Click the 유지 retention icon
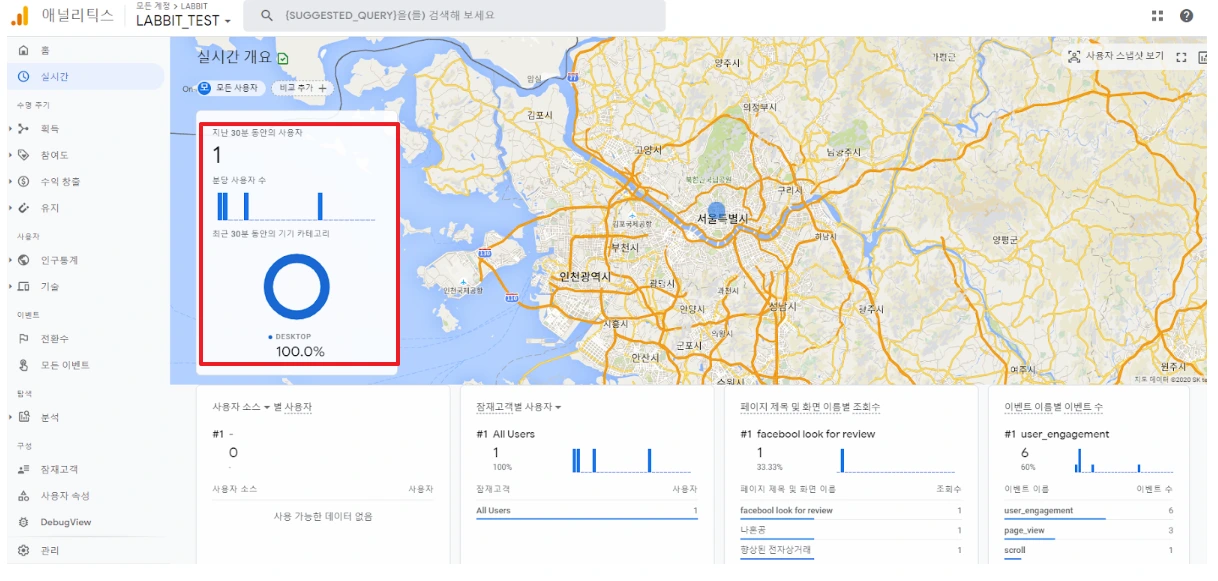 [x=24, y=208]
